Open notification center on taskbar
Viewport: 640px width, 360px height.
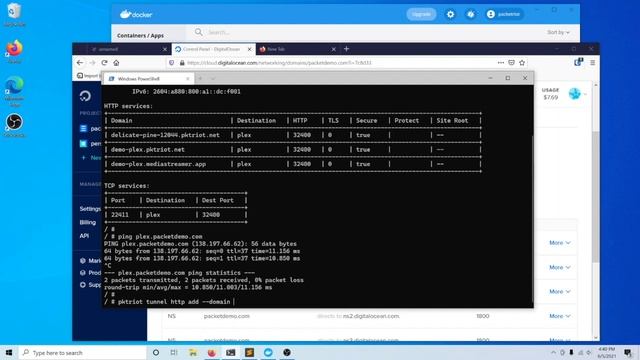pyautogui.click(x=628, y=353)
